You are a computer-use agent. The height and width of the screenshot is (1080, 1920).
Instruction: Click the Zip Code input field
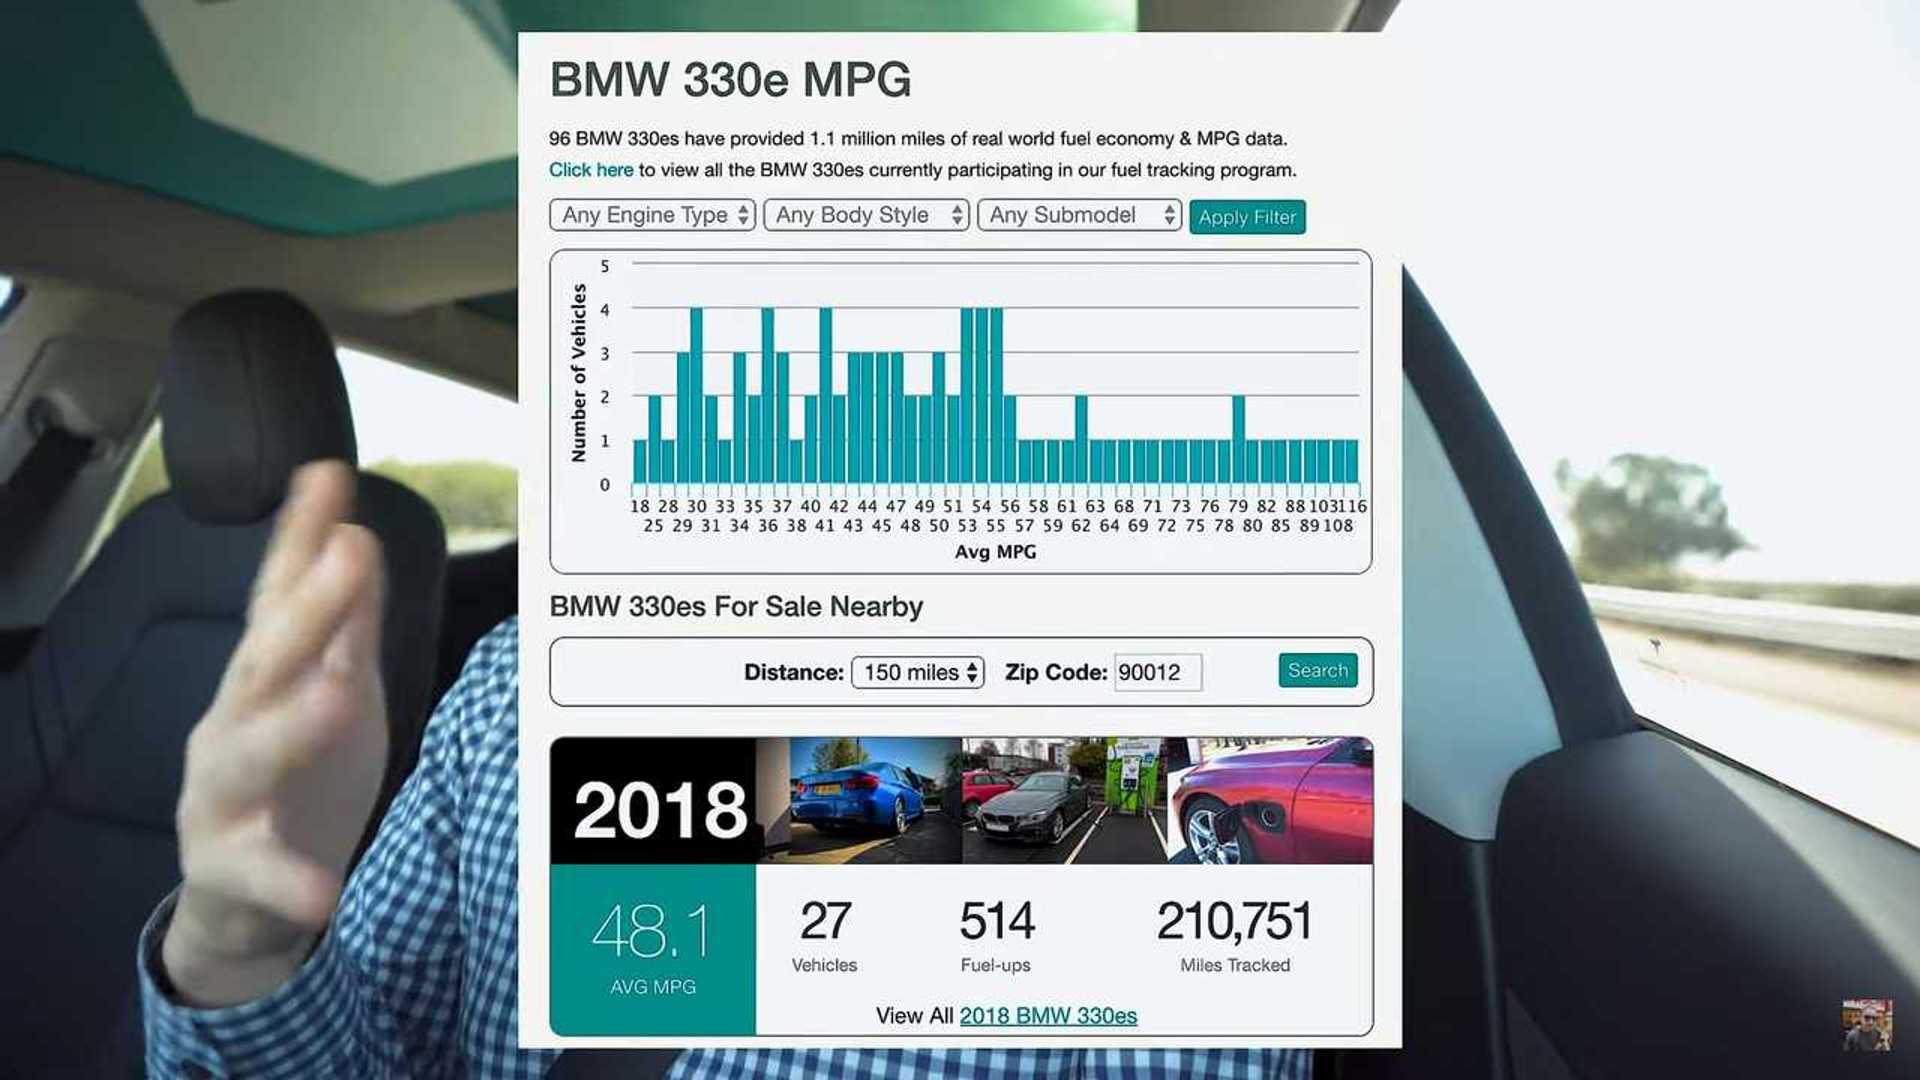1157,672
